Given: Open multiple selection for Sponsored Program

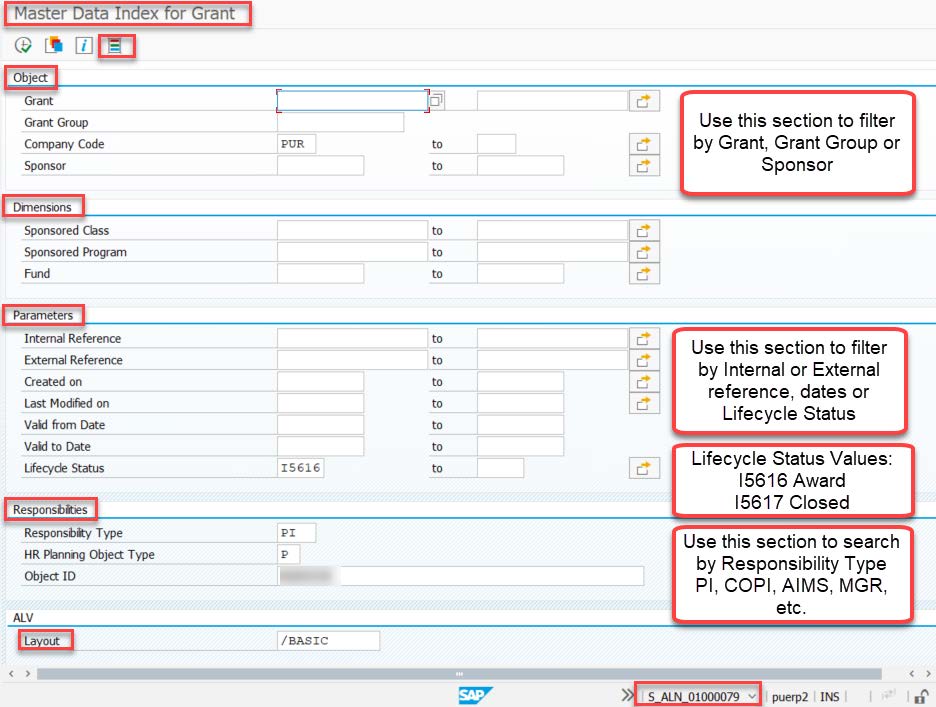Looking at the screenshot, I should click(x=644, y=252).
